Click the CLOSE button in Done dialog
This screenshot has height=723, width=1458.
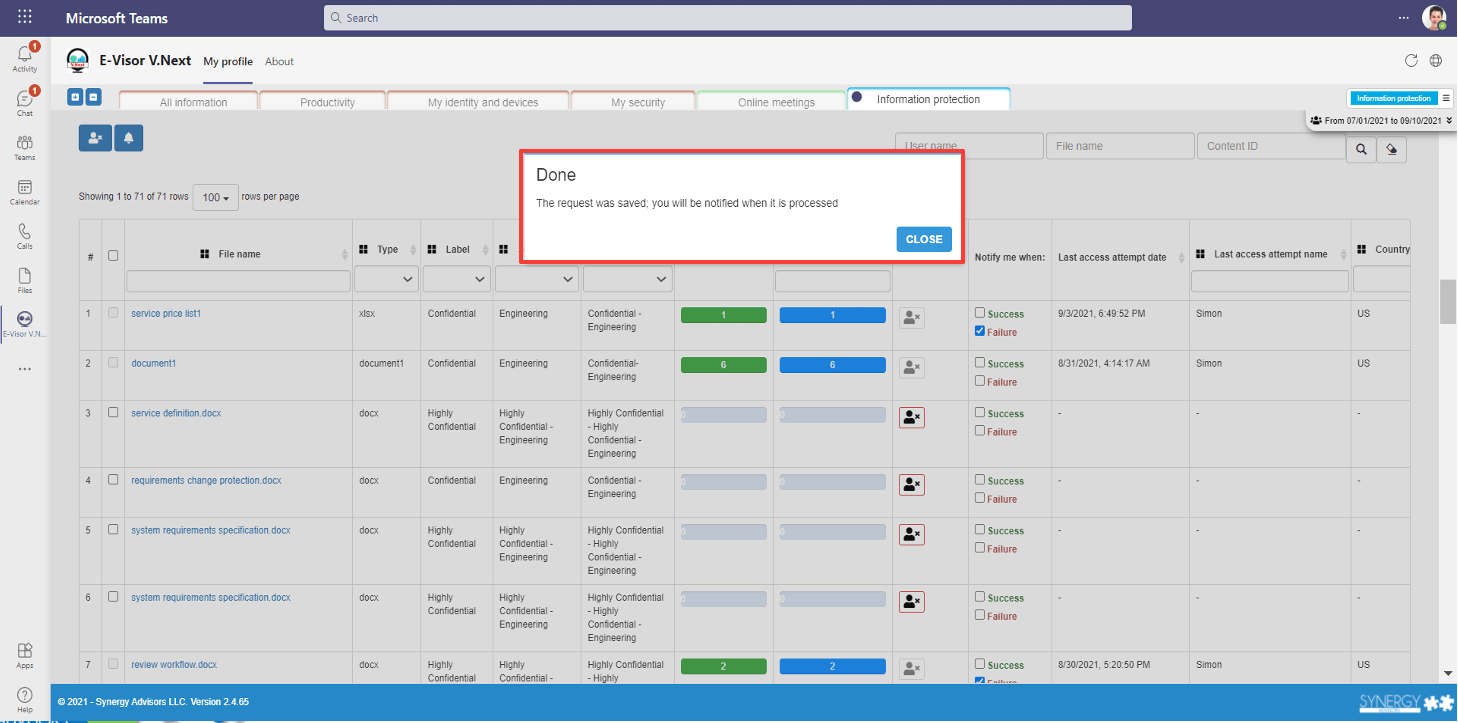tap(924, 239)
